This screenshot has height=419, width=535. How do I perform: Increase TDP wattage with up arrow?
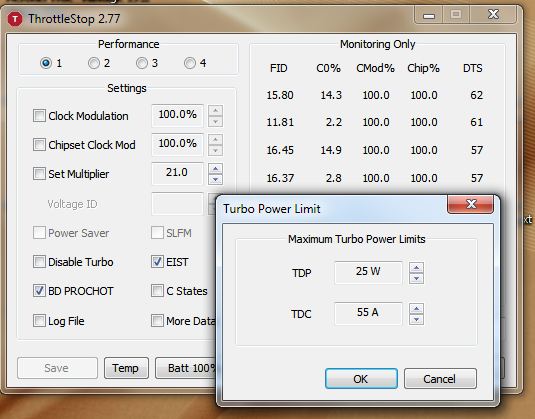point(417,268)
